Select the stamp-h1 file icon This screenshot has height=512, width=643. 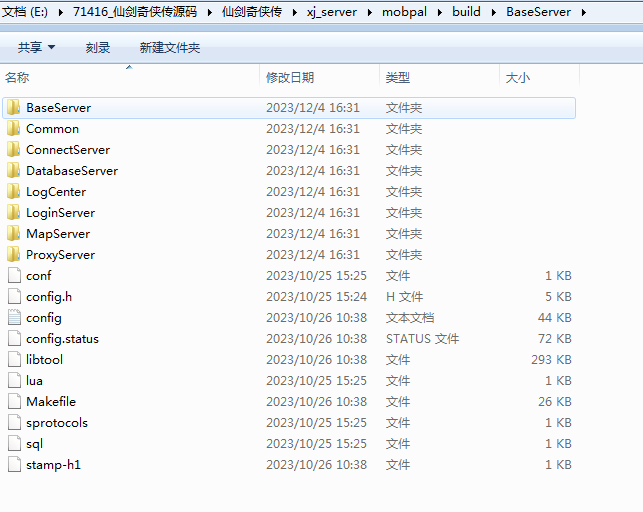(13, 464)
